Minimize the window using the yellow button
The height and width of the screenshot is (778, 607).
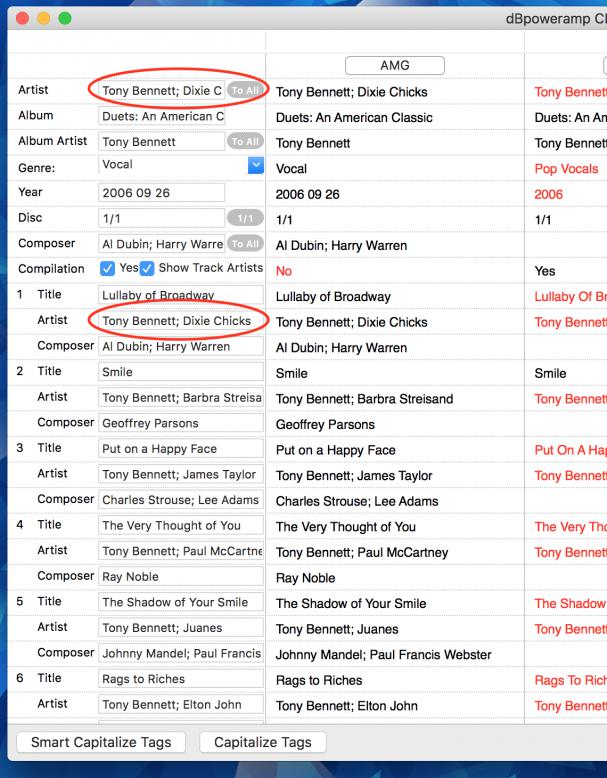[44, 18]
